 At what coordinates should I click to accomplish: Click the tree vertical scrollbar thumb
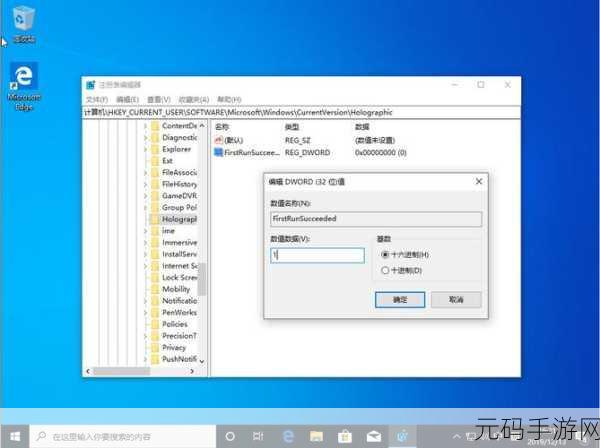(202, 279)
